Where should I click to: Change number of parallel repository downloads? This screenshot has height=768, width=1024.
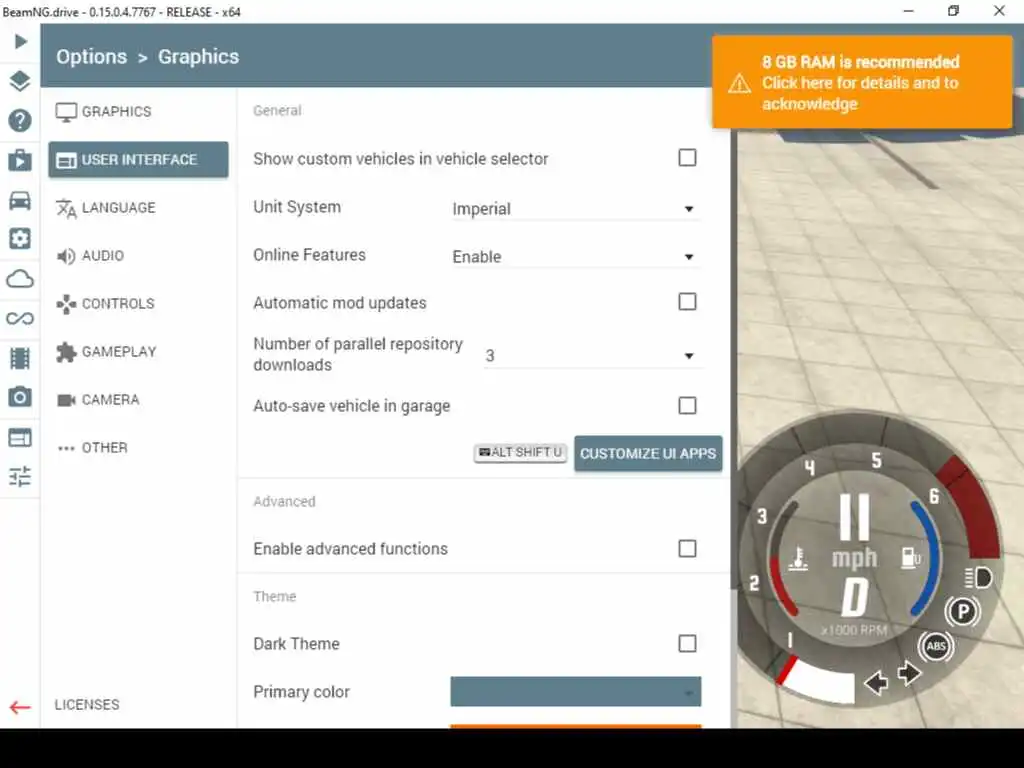(x=593, y=356)
